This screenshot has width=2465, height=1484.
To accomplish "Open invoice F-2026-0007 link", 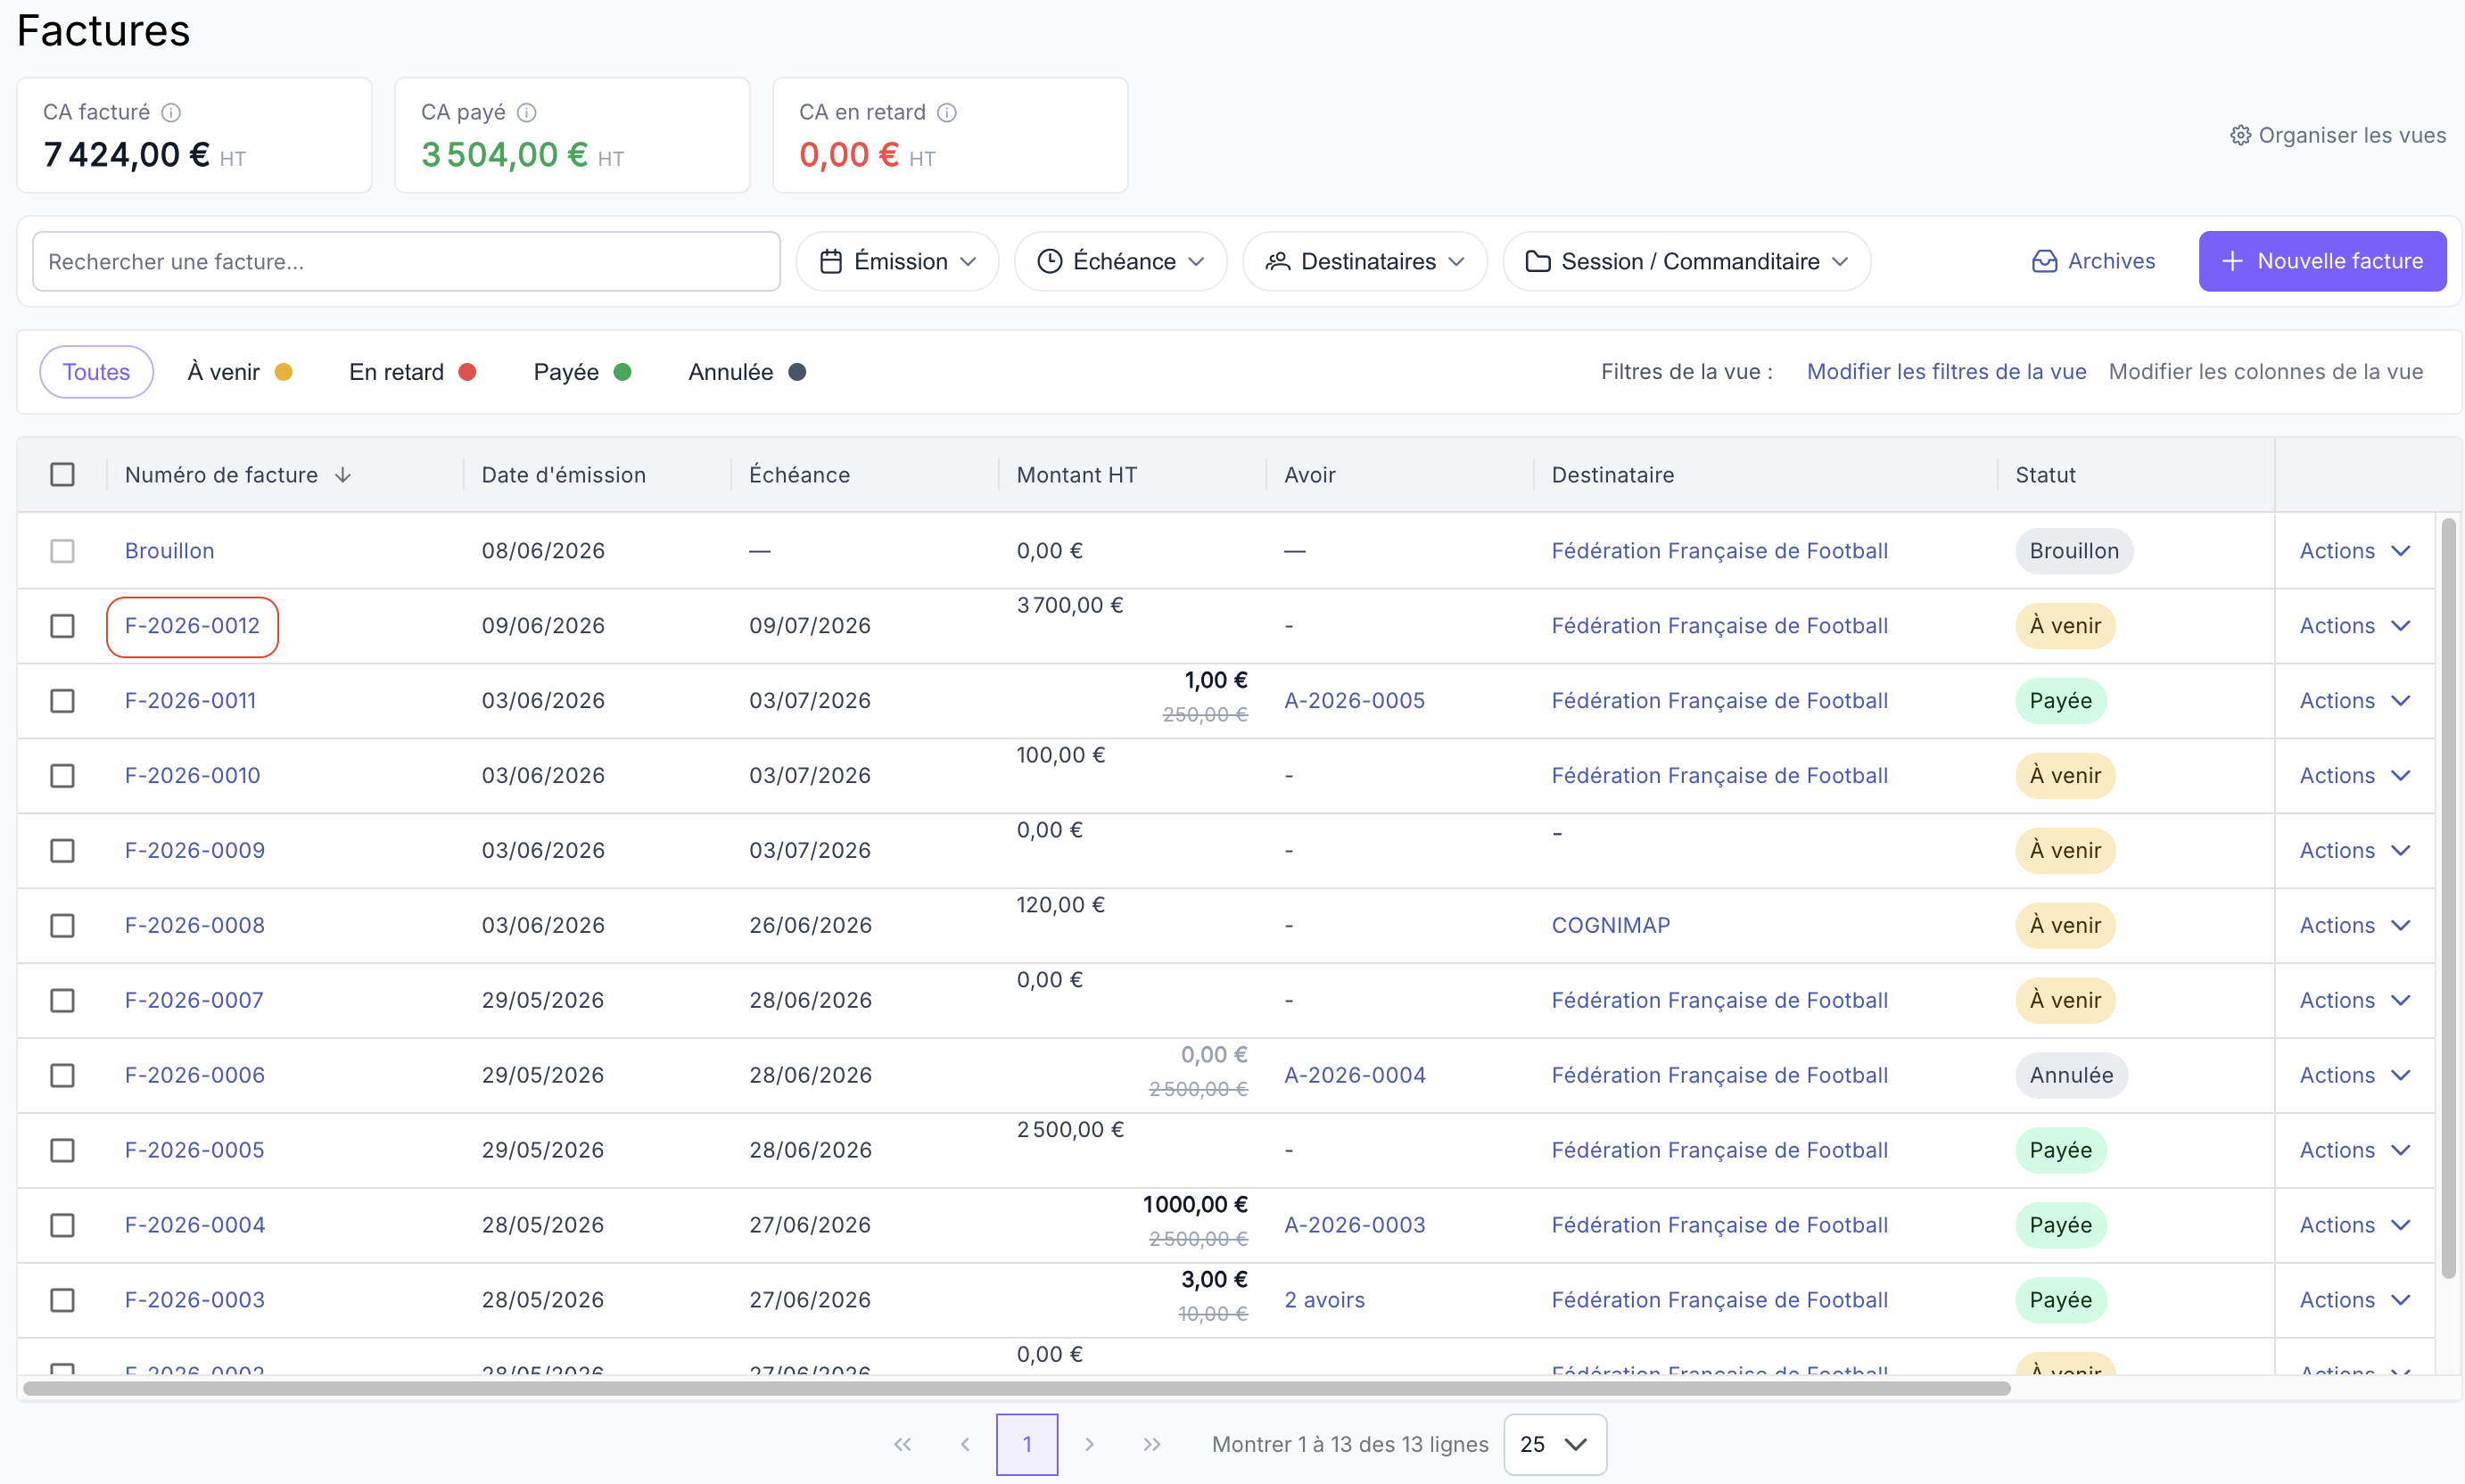I will (x=194, y=1001).
